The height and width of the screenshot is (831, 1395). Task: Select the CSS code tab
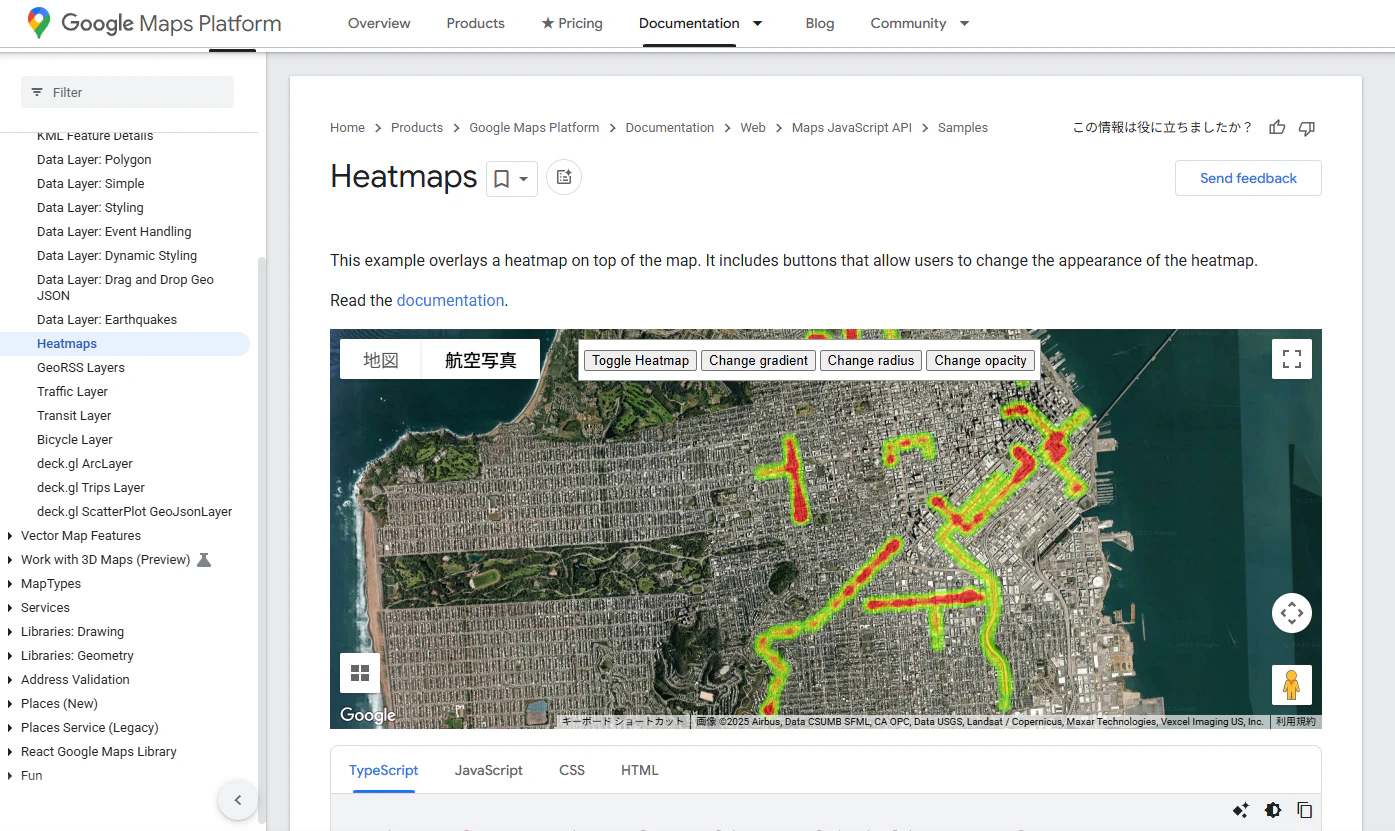click(x=572, y=770)
